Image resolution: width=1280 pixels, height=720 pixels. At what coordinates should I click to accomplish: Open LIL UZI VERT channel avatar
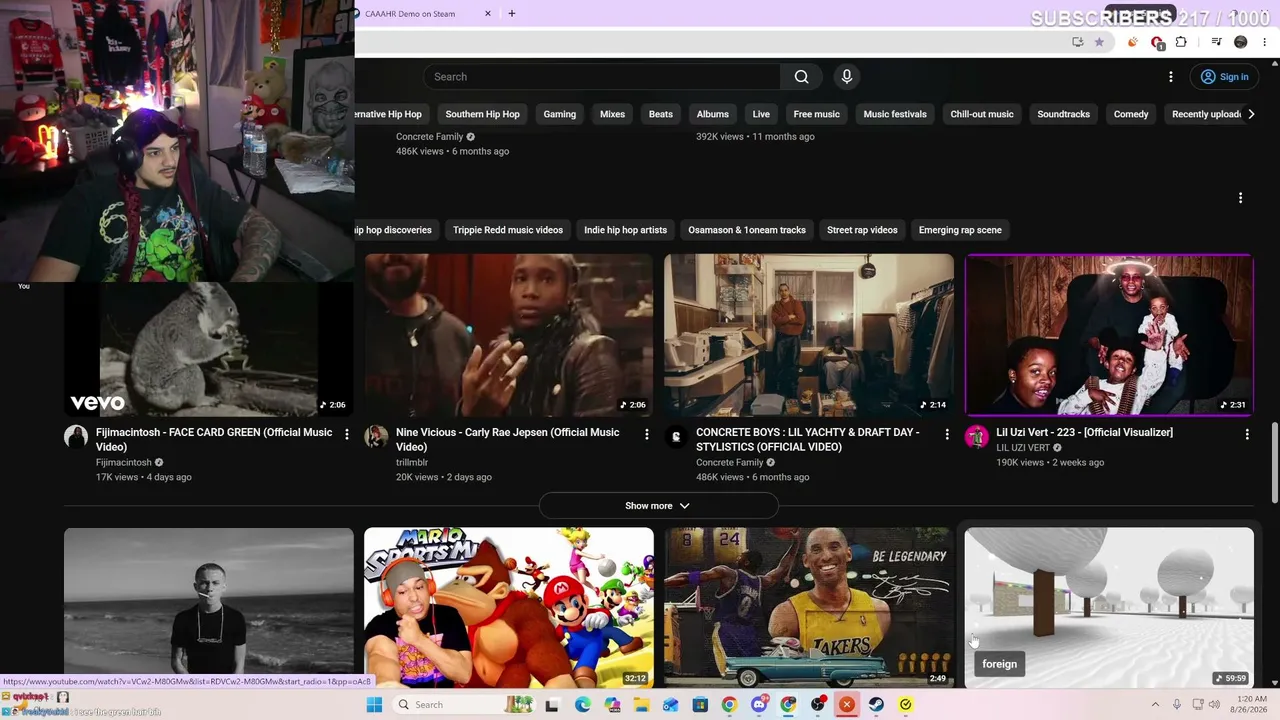(x=976, y=437)
